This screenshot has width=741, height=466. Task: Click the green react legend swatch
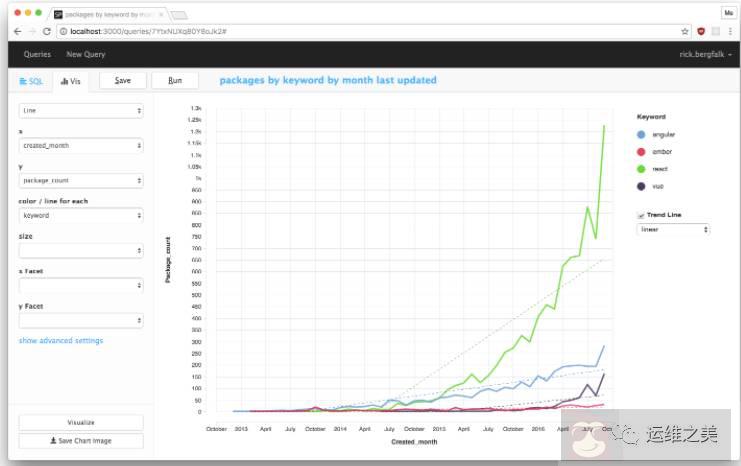(x=642, y=168)
